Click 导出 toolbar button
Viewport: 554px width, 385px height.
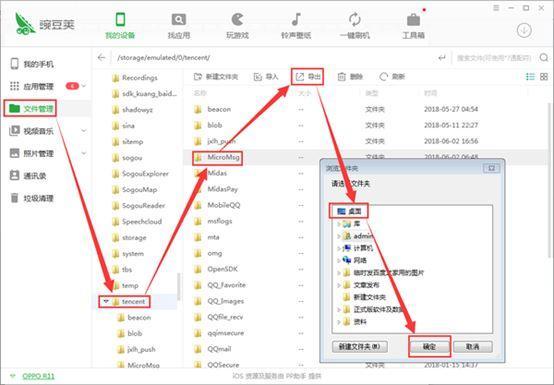click(308, 77)
